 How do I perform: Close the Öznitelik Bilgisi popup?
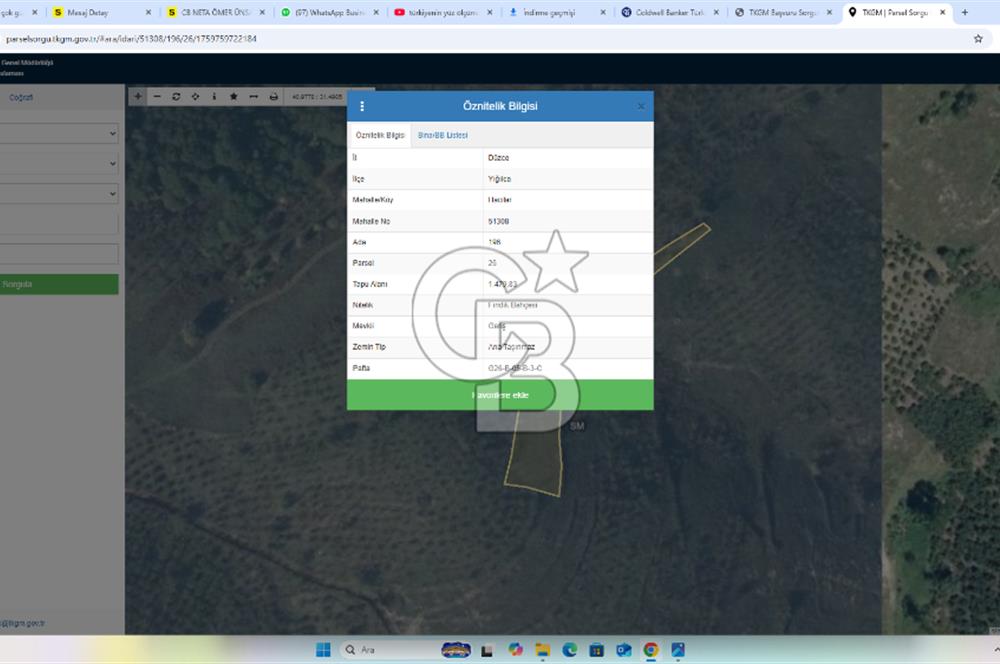[641, 106]
